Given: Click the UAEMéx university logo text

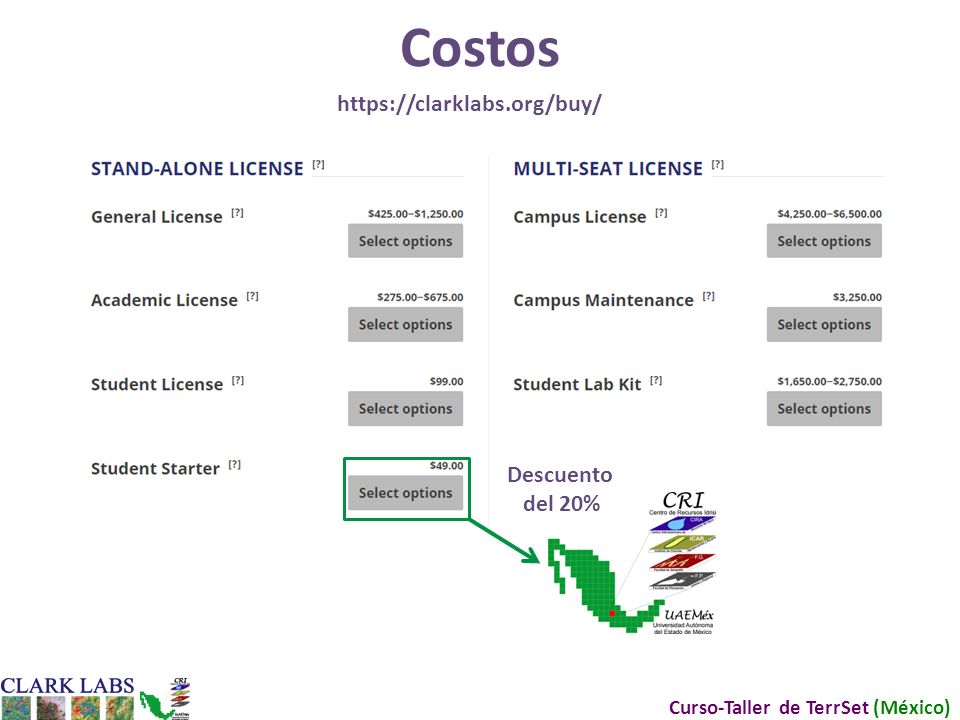Looking at the screenshot, I should point(689,615).
